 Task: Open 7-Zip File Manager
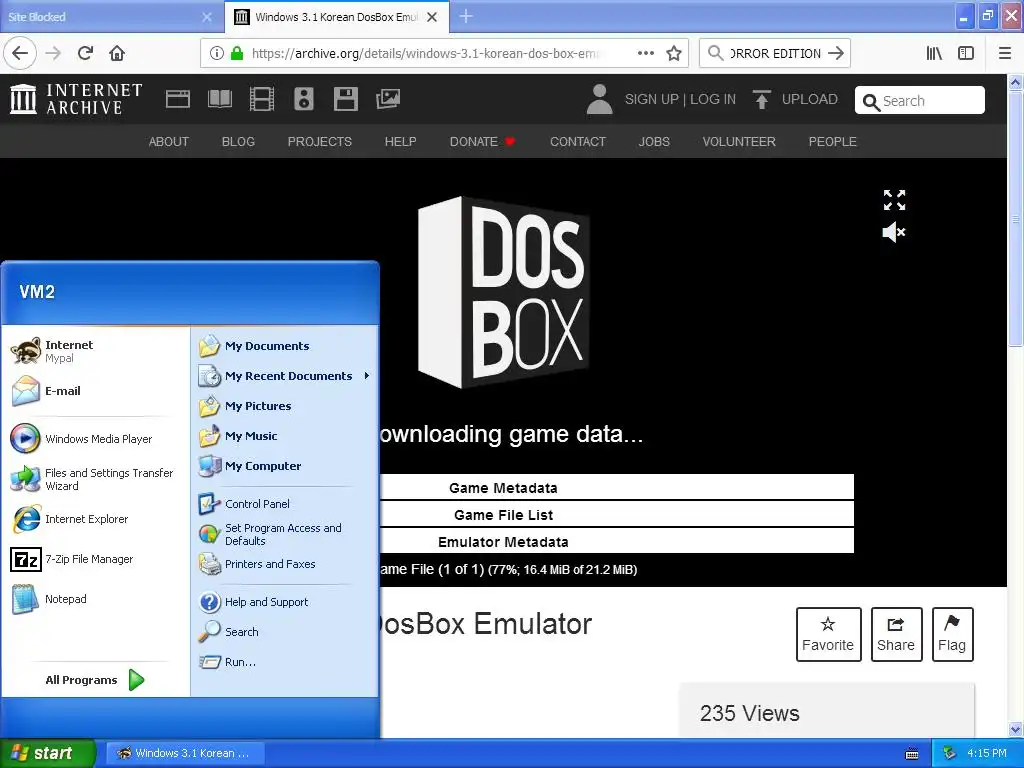point(95,559)
